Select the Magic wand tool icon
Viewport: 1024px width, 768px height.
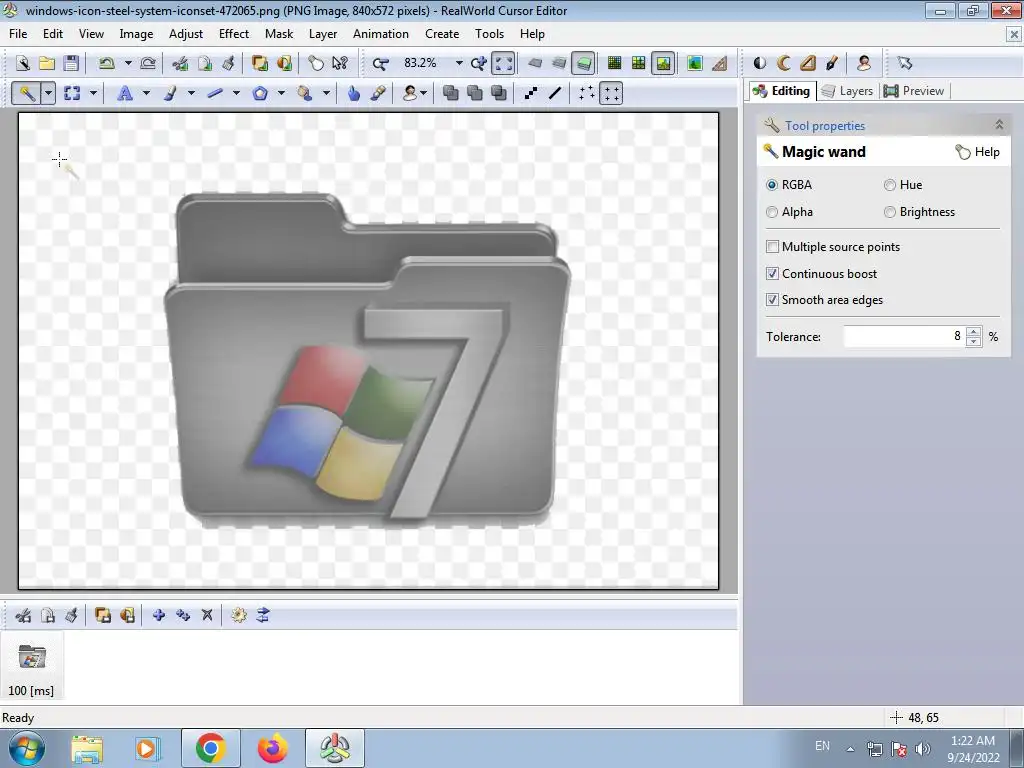pos(27,93)
